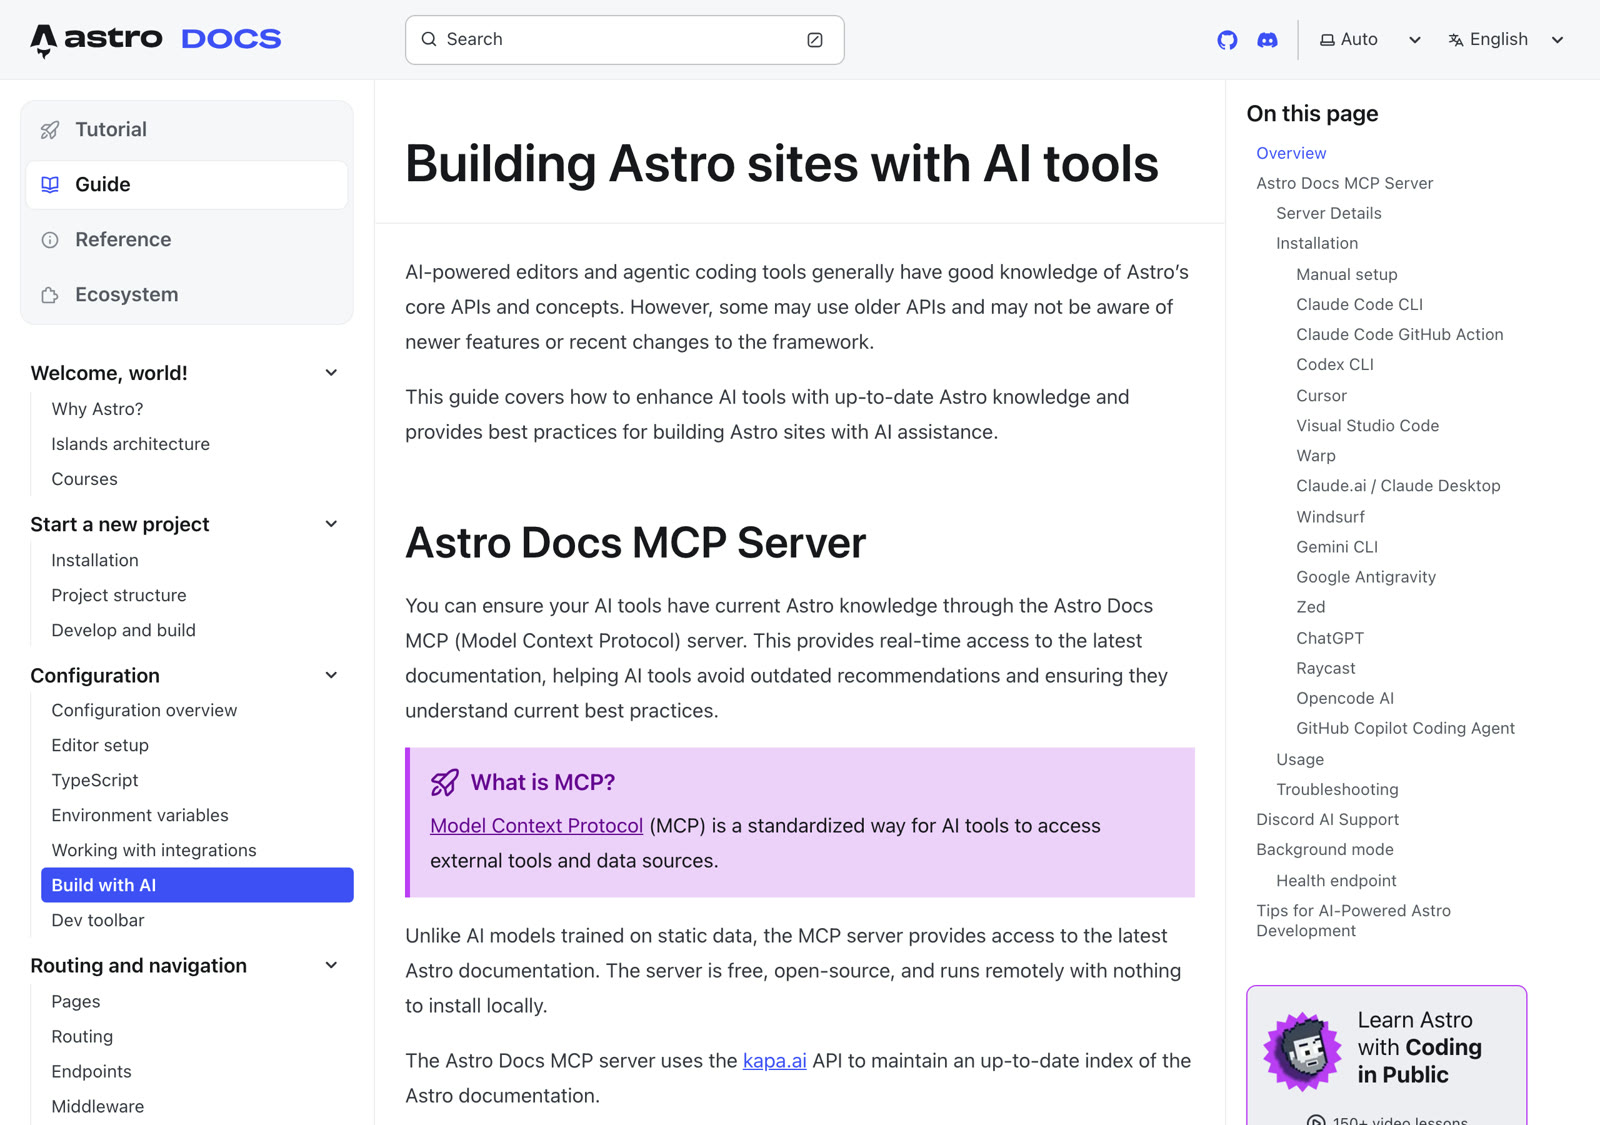The image size is (1600, 1125).
Task: Jump to Google Antigravity section
Action: (x=1366, y=577)
